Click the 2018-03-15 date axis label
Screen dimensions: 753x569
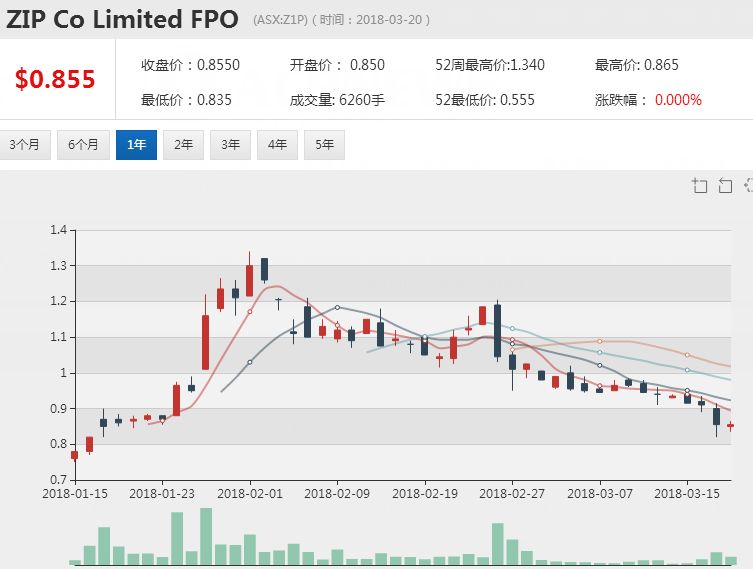point(687,494)
